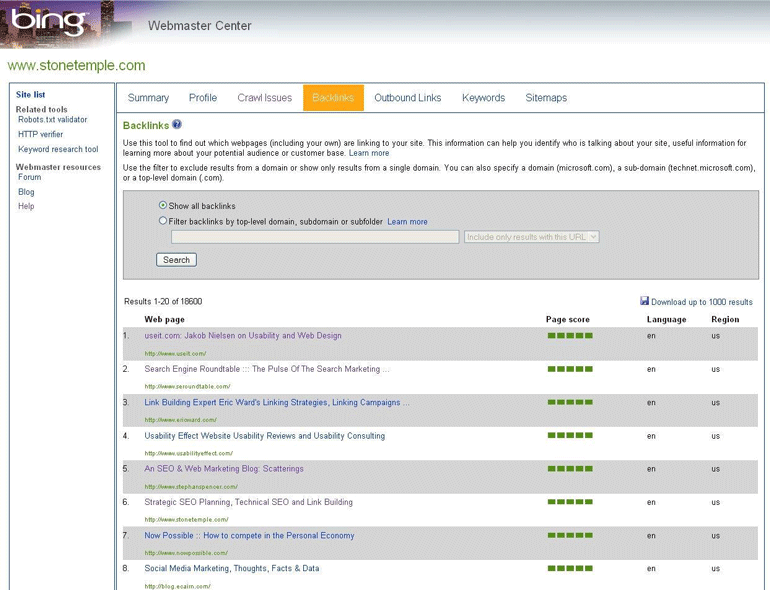The height and width of the screenshot is (590, 770).
Task: Click the page score bar for Now Possible
Action: tap(570, 535)
